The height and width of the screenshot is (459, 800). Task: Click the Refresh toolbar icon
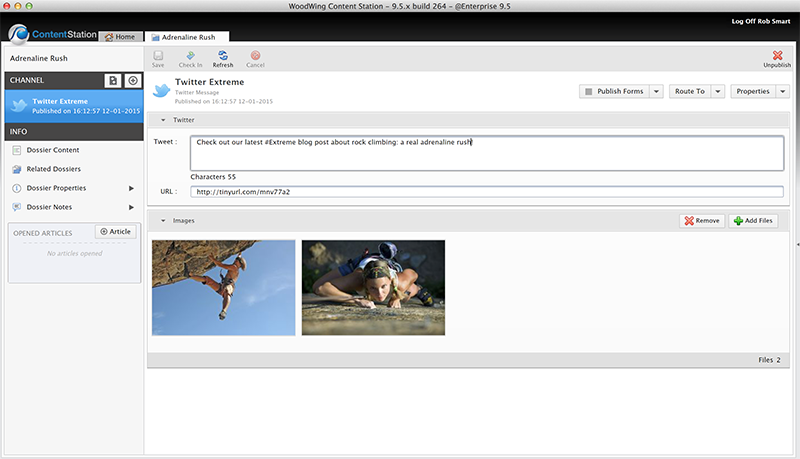pyautogui.click(x=222, y=58)
